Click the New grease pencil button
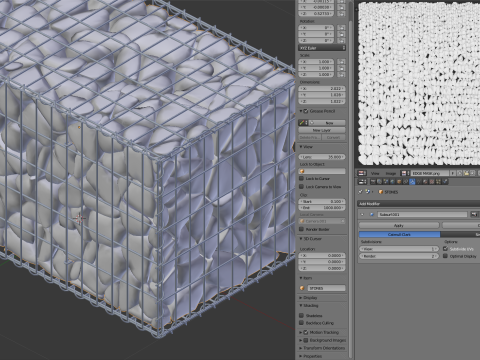The width and height of the screenshot is (480, 360). [x=326, y=123]
